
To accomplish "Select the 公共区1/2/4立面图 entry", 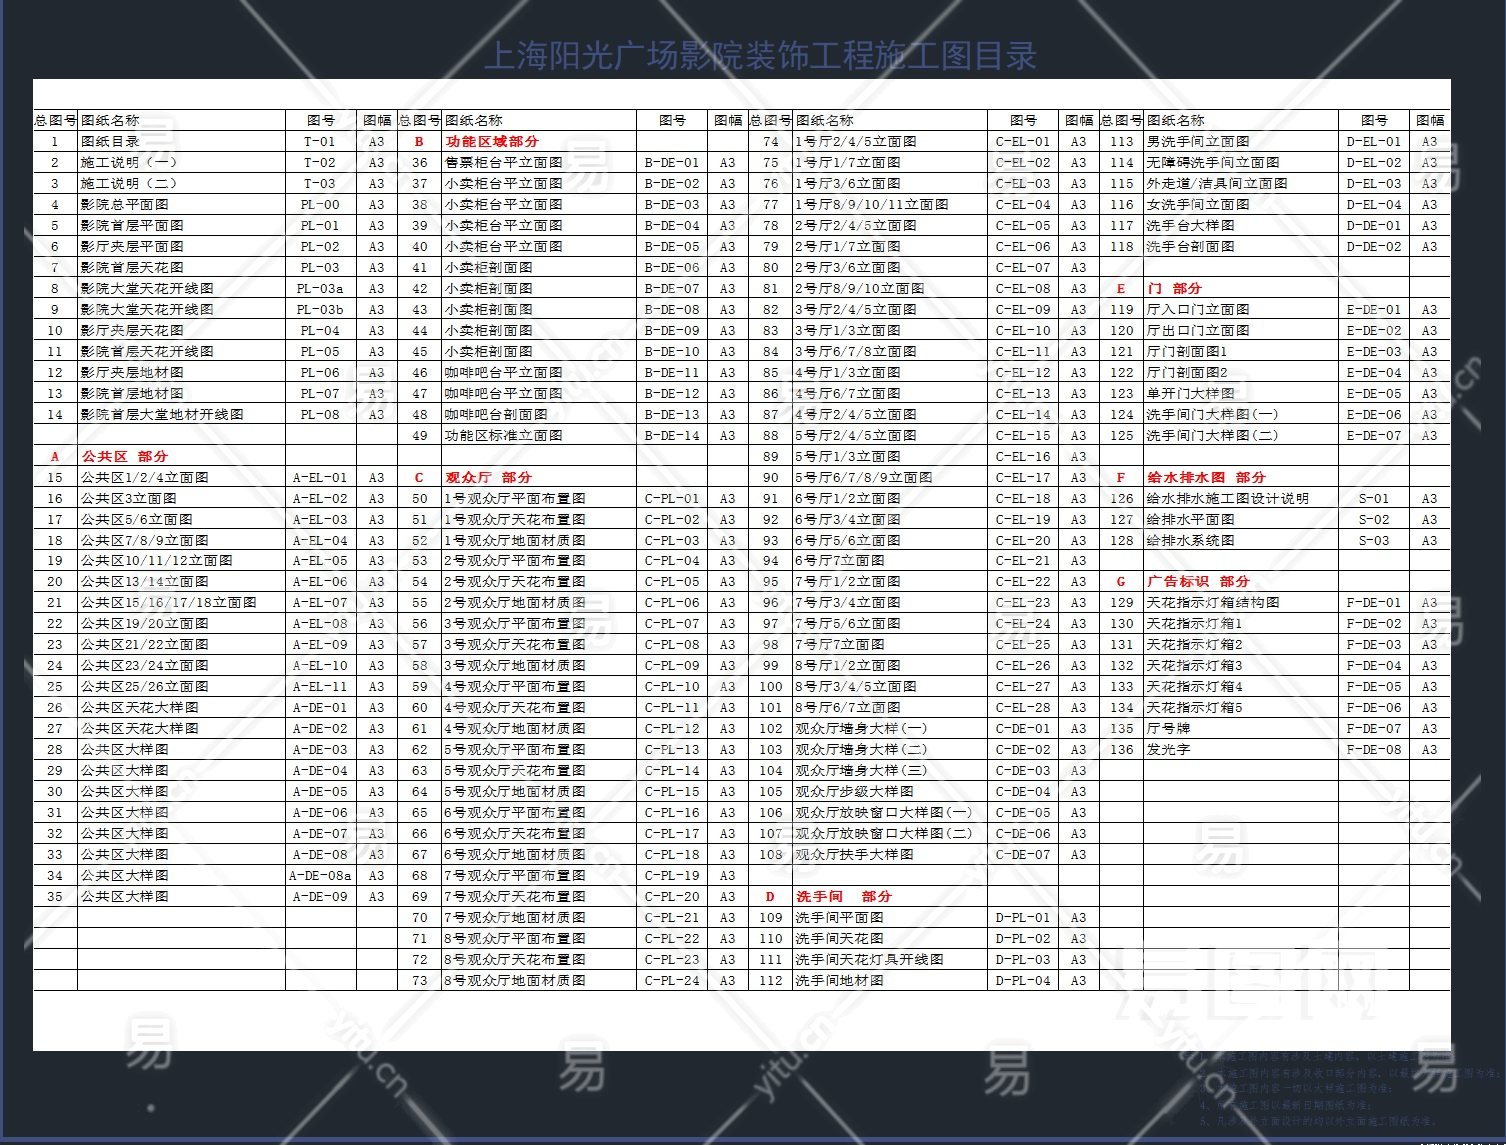I will pos(145,478).
